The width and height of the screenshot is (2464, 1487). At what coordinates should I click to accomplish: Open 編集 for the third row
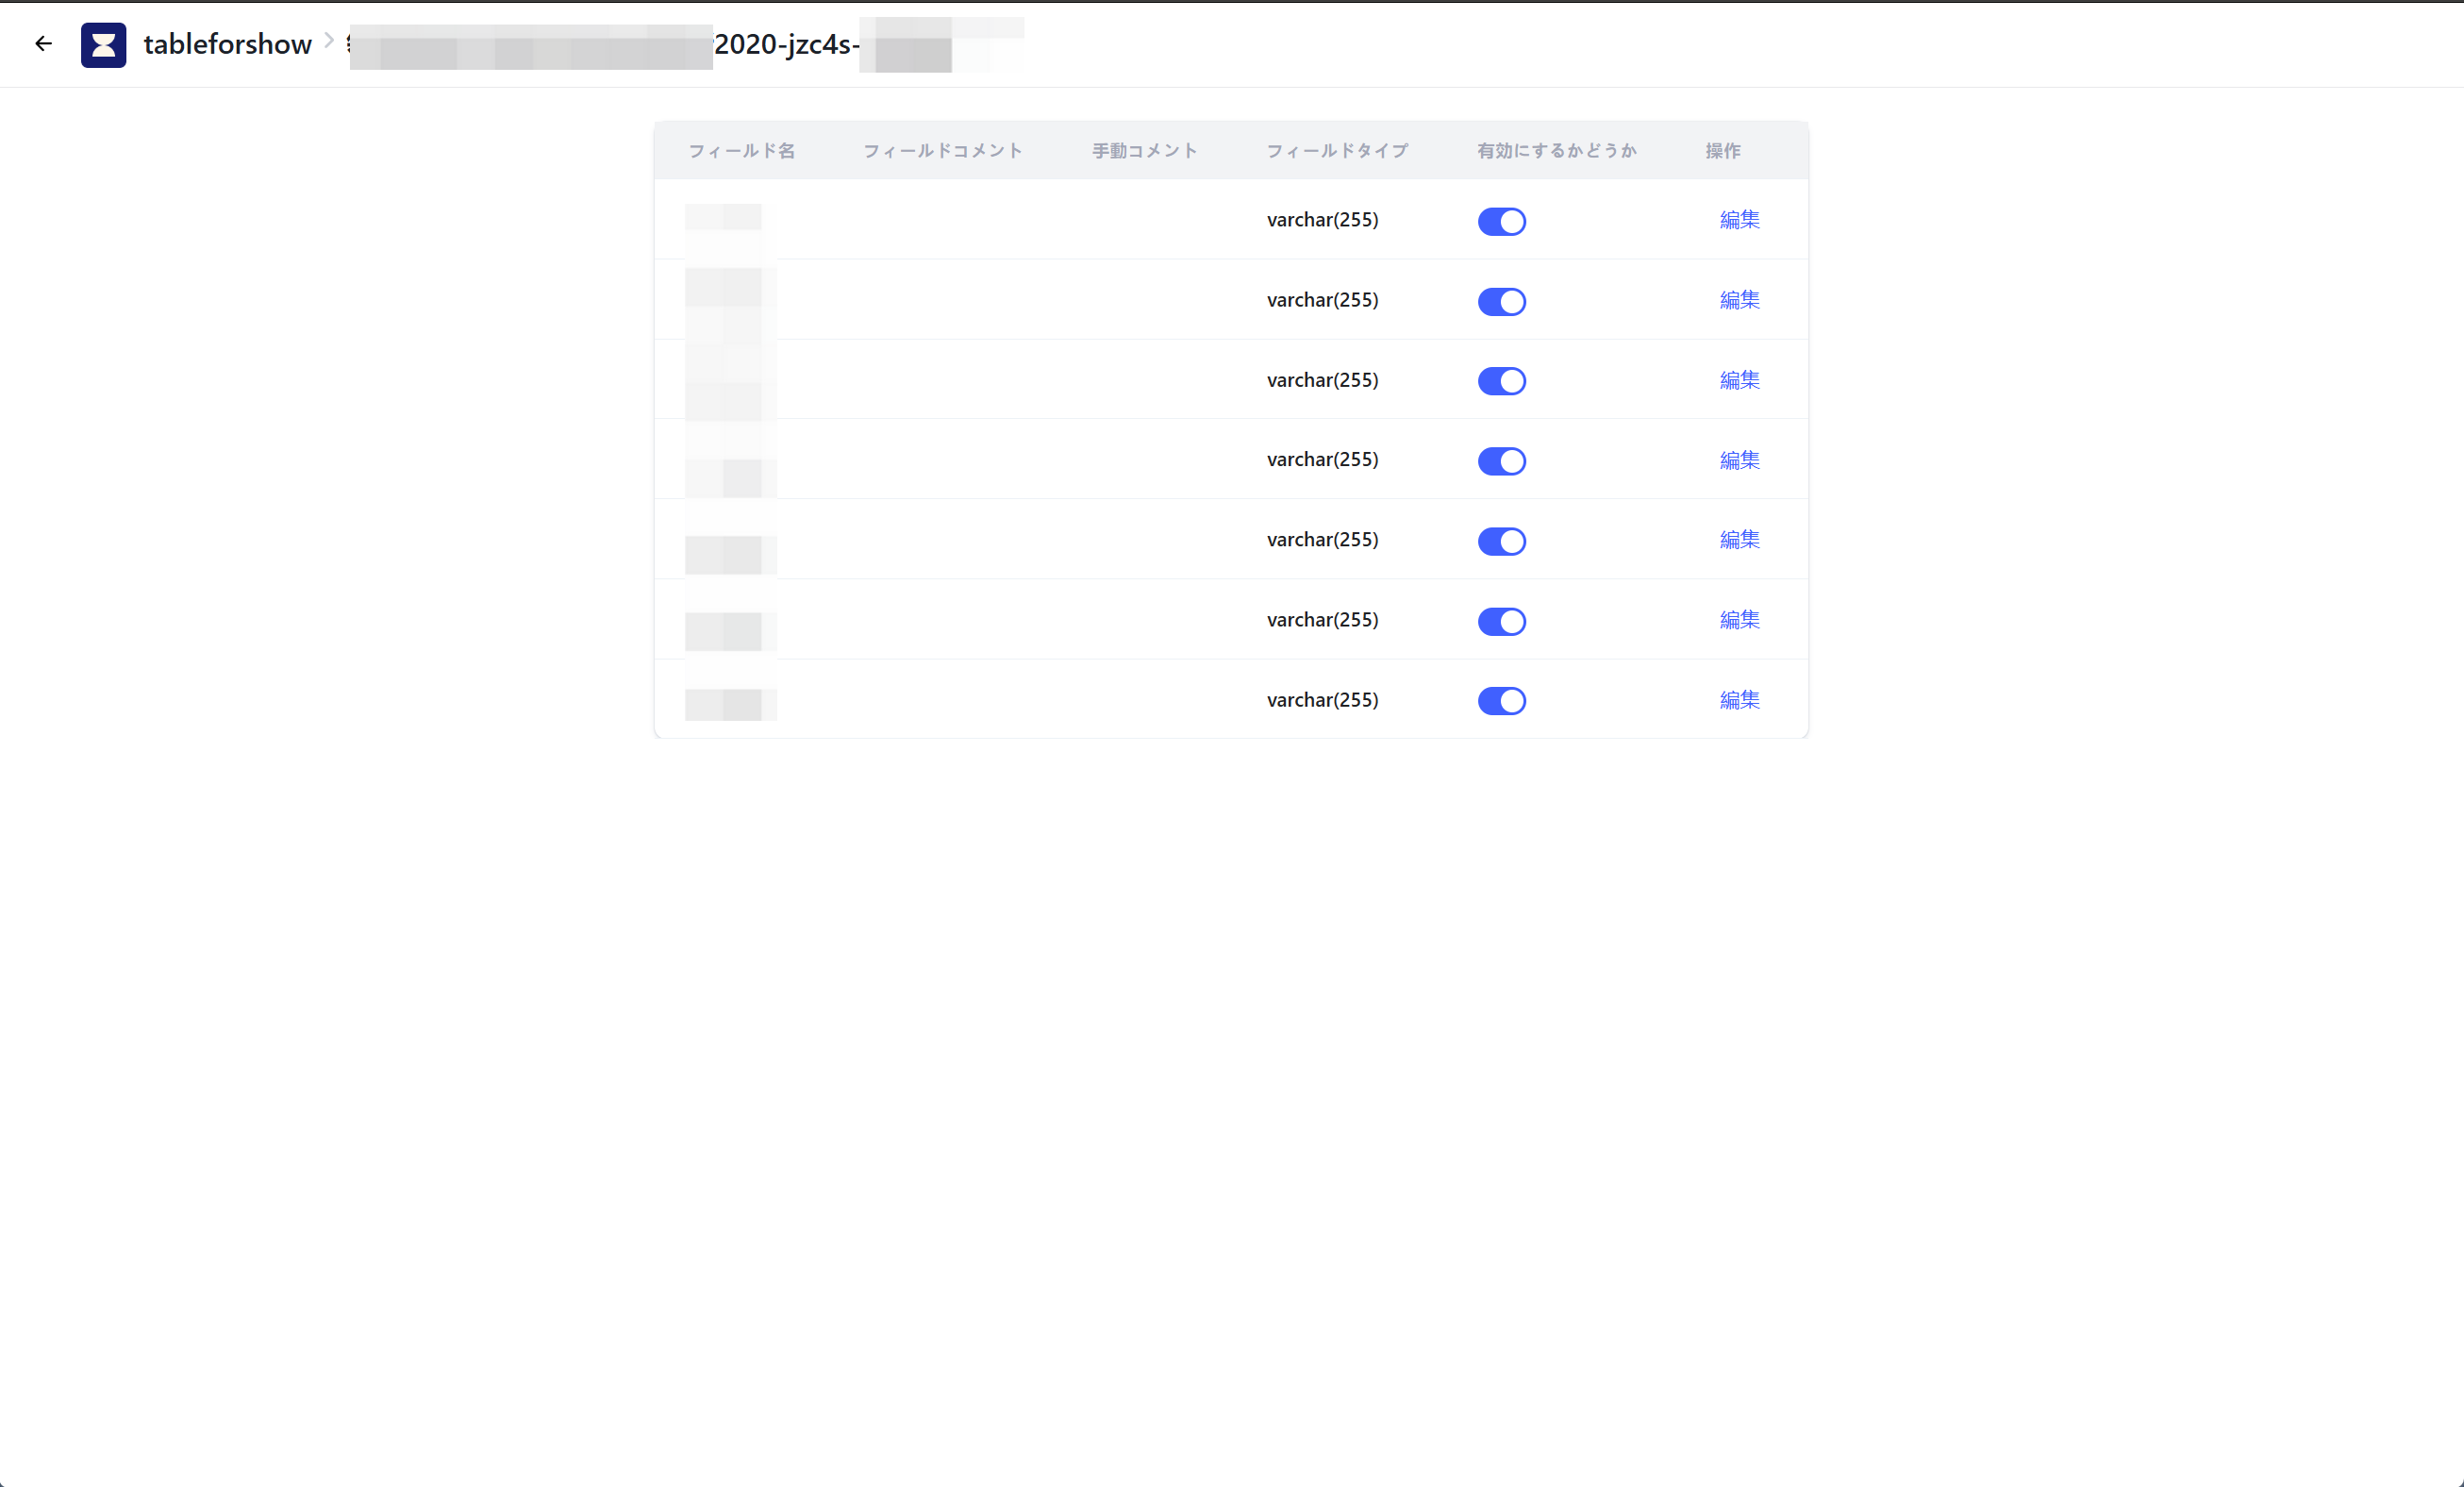click(1739, 380)
